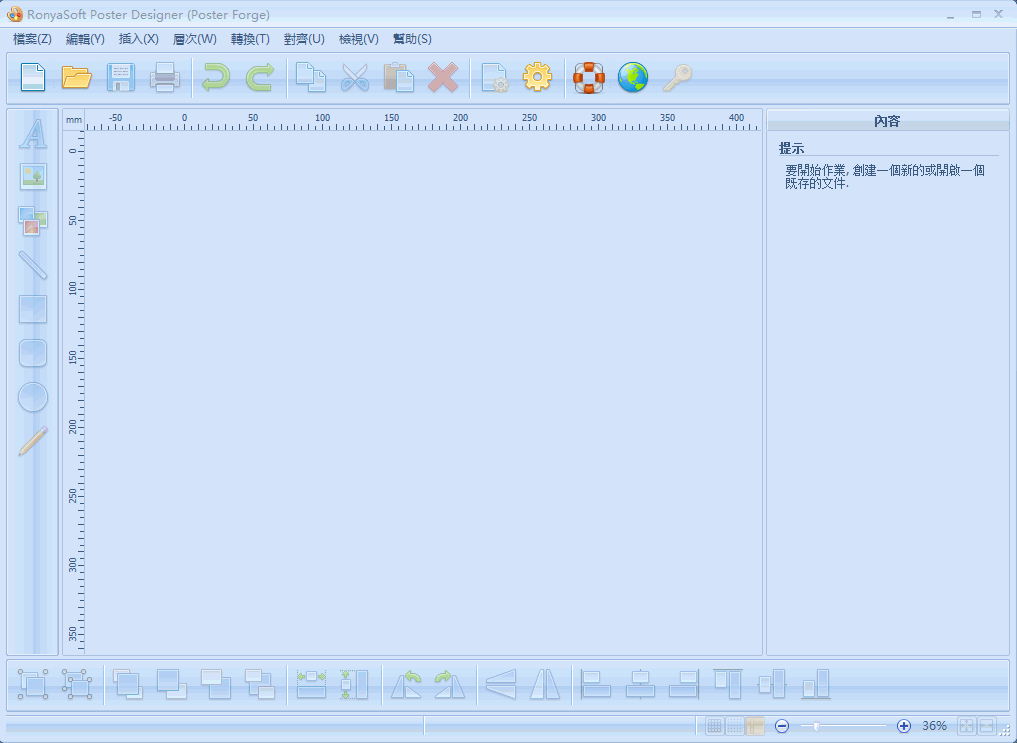Toggle the rulers display button
Viewport: 1017px width, 743px height.
point(755,726)
